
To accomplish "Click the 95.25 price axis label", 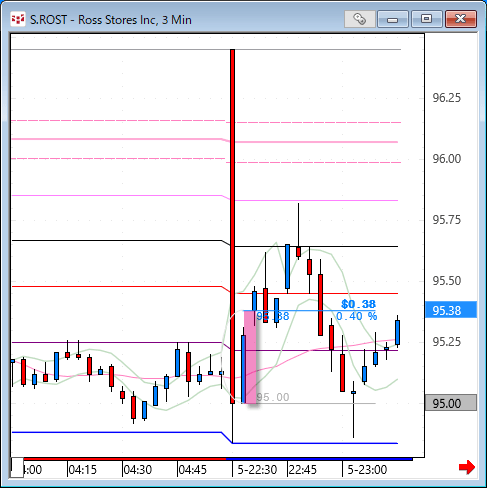I will [447, 342].
